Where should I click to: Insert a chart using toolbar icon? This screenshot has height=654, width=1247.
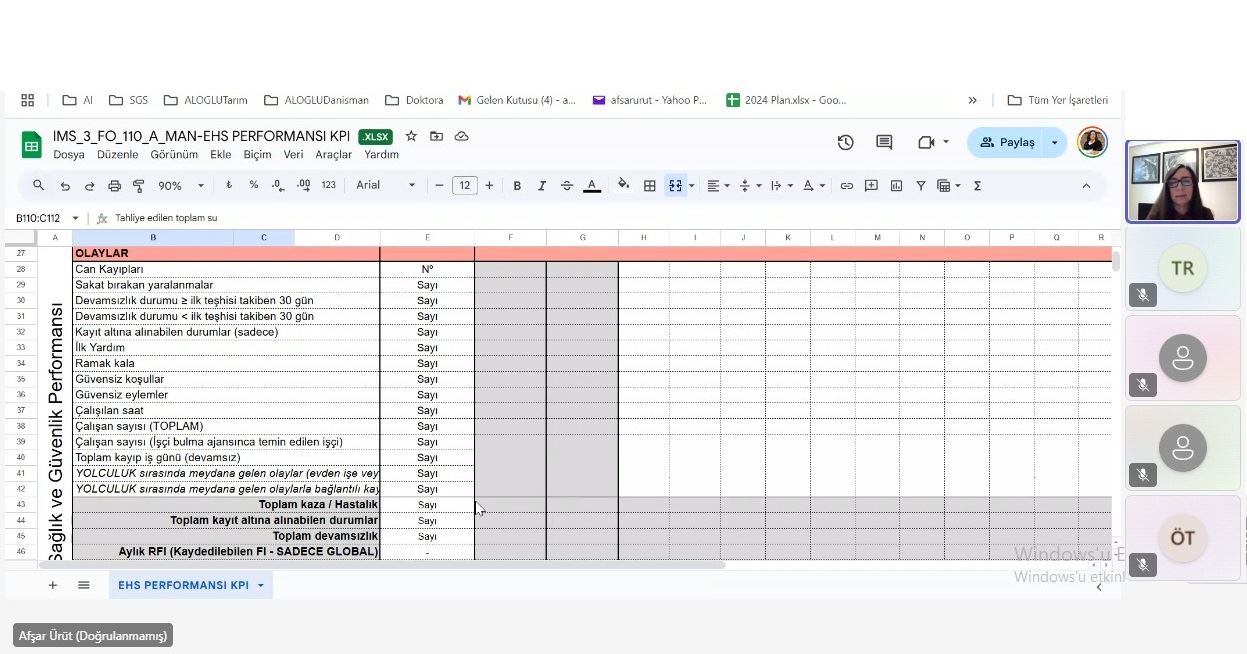click(896, 186)
